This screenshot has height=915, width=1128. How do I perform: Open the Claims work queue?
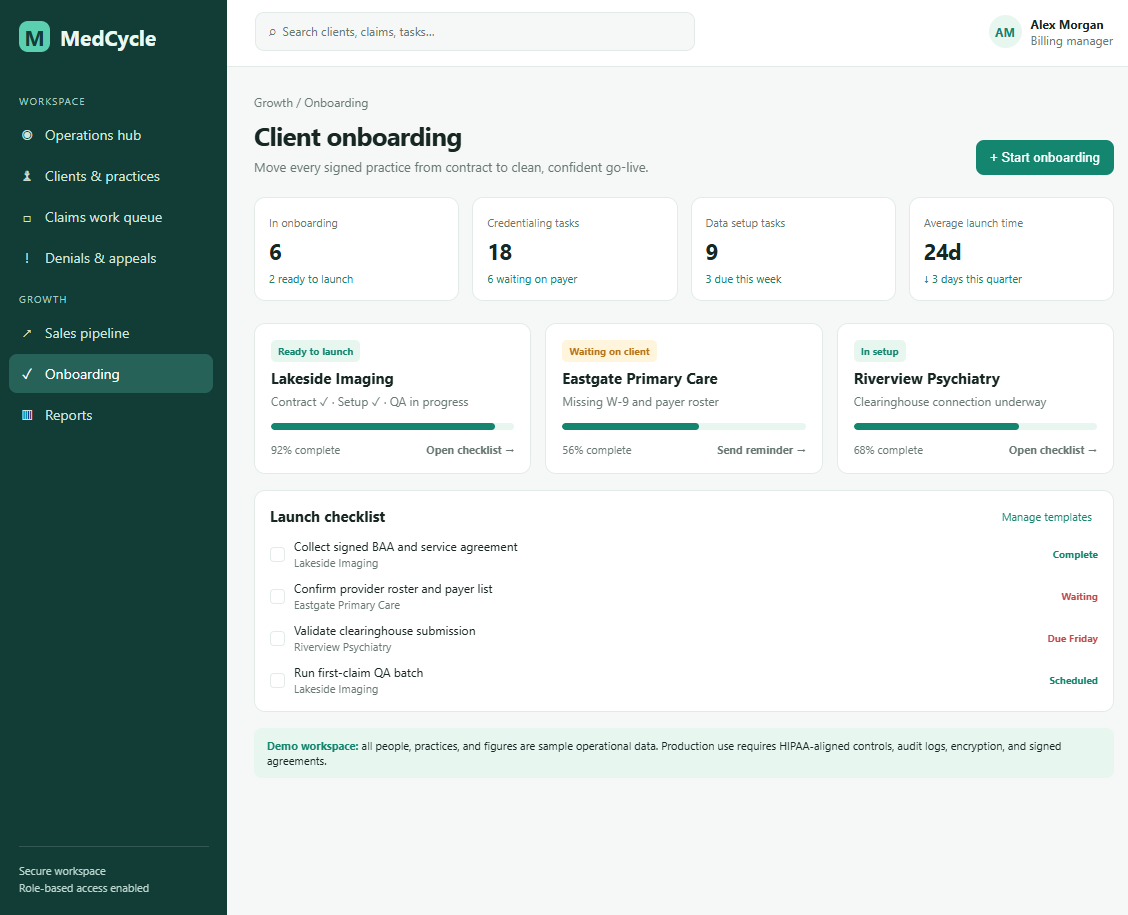click(111, 217)
